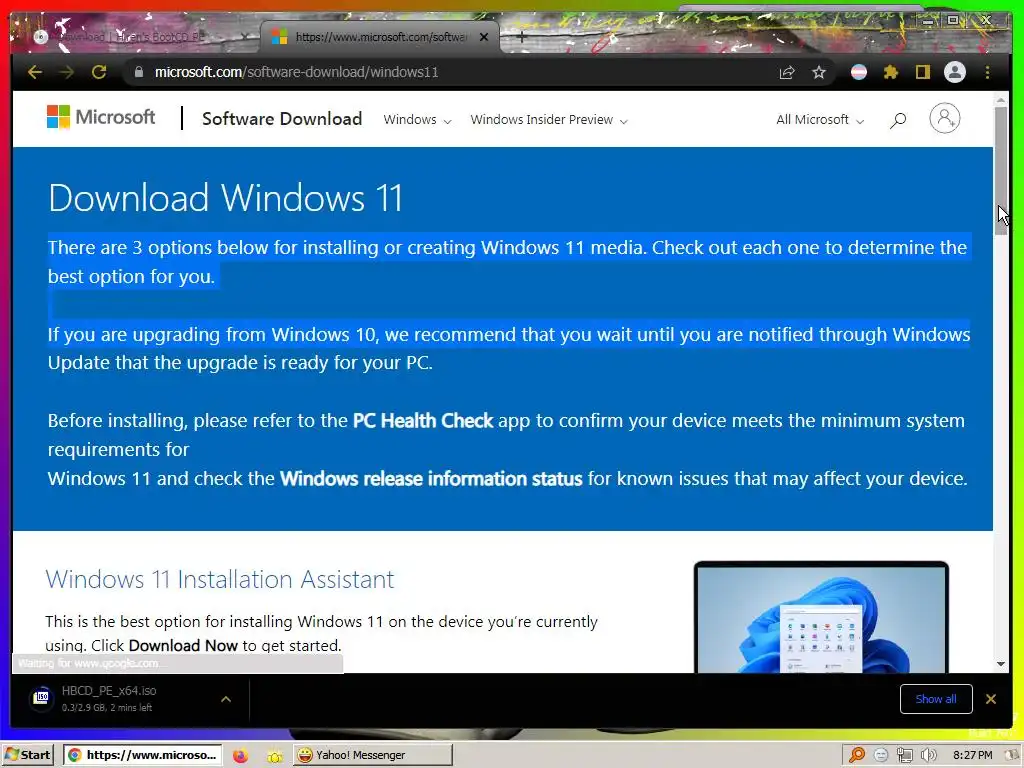Expand options arrow for HBCD_PE_x64.iso download
This screenshot has width=1024, height=768.
[x=226, y=699]
